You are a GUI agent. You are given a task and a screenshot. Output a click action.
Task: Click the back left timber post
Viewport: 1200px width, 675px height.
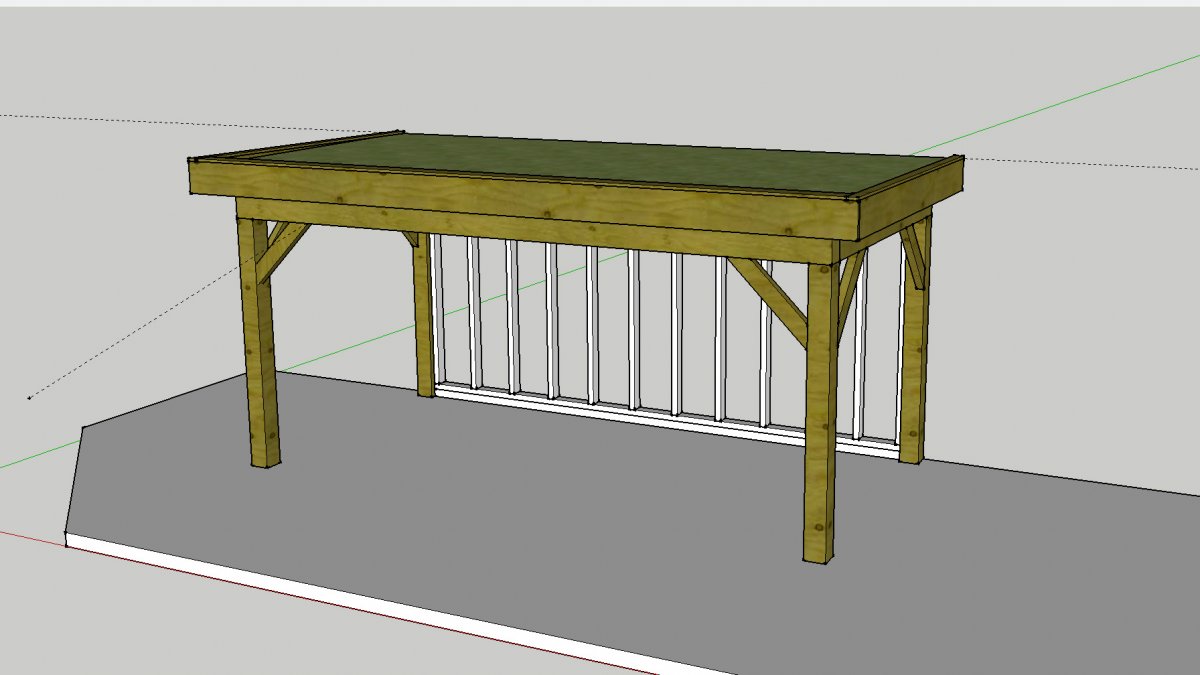[423, 320]
